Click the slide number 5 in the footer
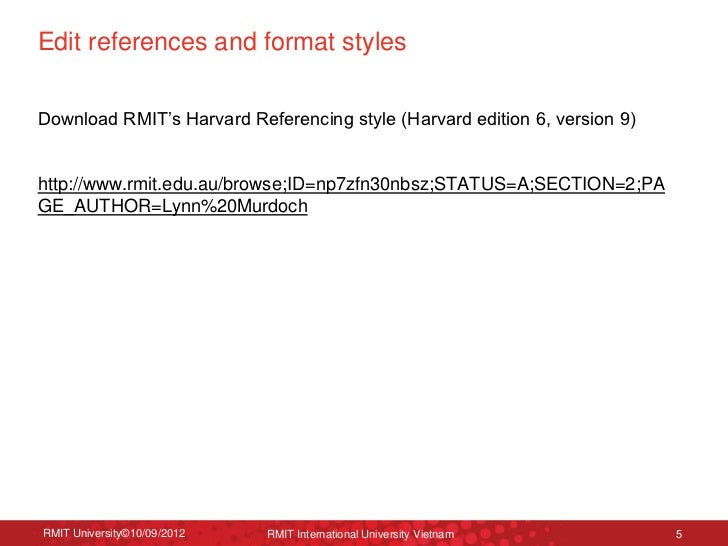728x546 pixels. pyautogui.click(x=679, y=534)
